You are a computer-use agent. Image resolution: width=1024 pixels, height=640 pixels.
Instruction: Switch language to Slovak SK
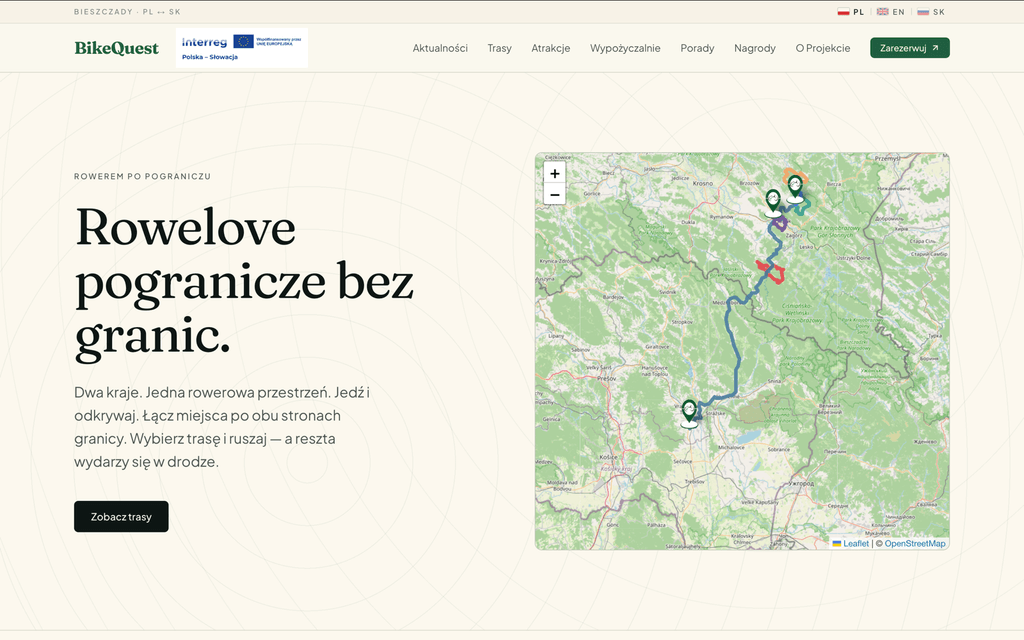click(931, 12)
